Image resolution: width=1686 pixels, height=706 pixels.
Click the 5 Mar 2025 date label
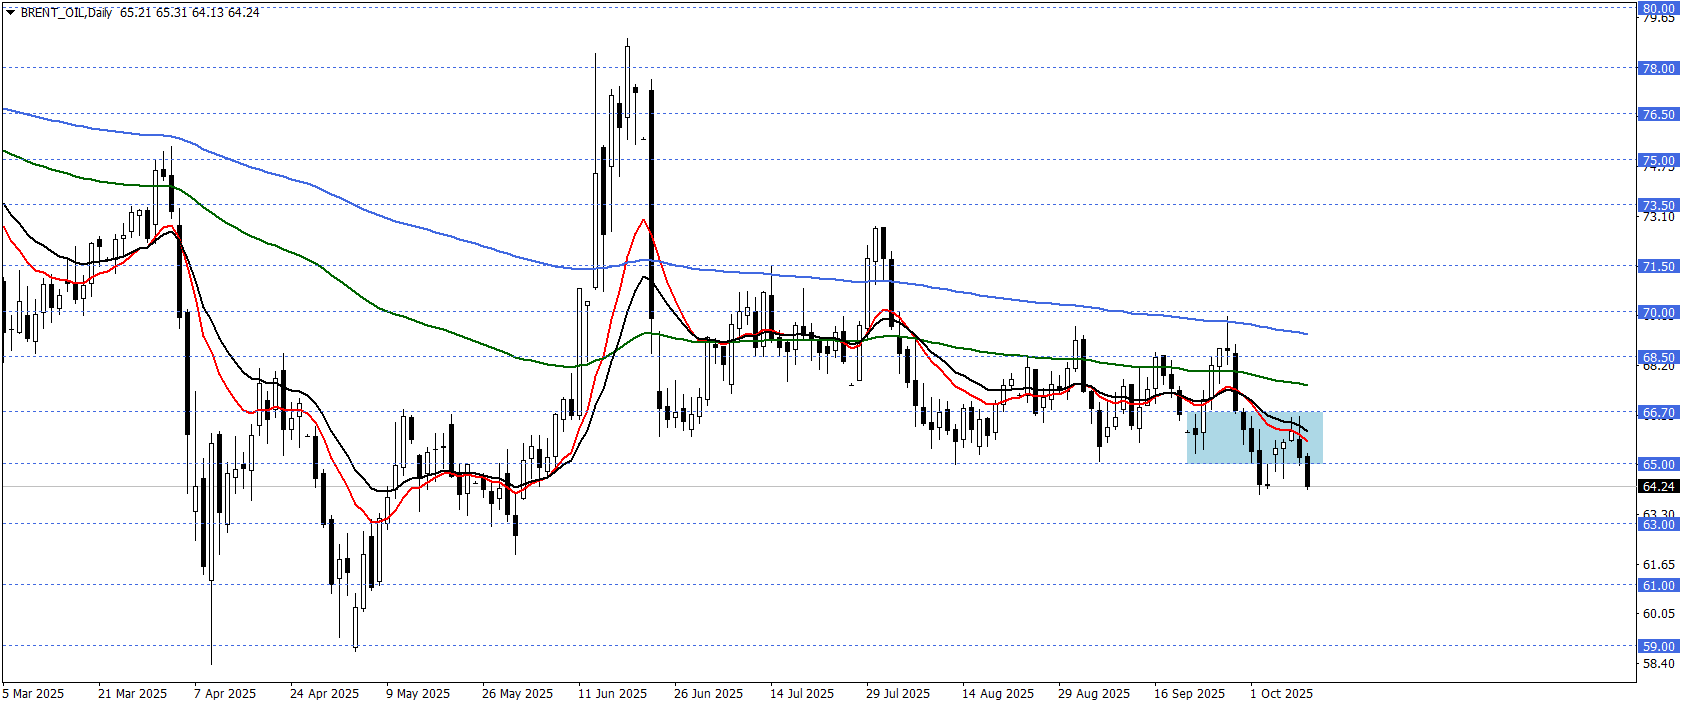click(x=33, y=693)
